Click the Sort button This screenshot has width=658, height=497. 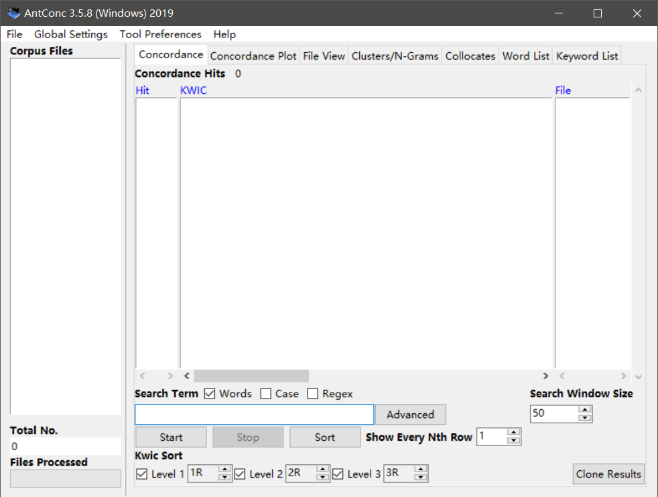(x=324, y=437)
